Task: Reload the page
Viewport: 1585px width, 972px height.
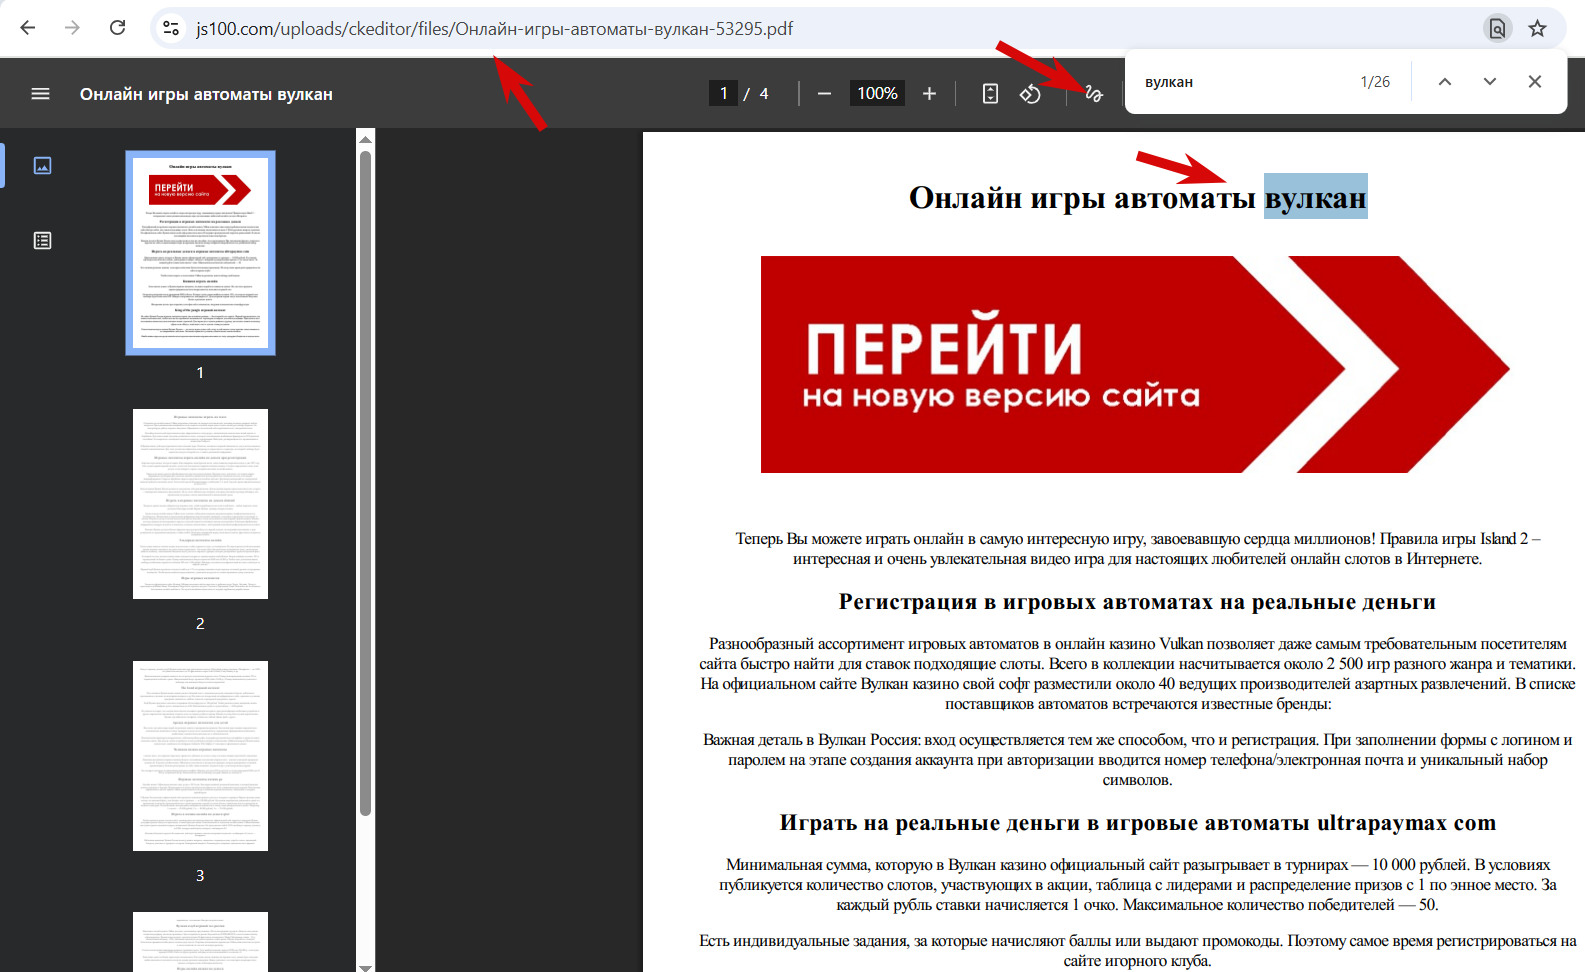Action: pos(117,28)
